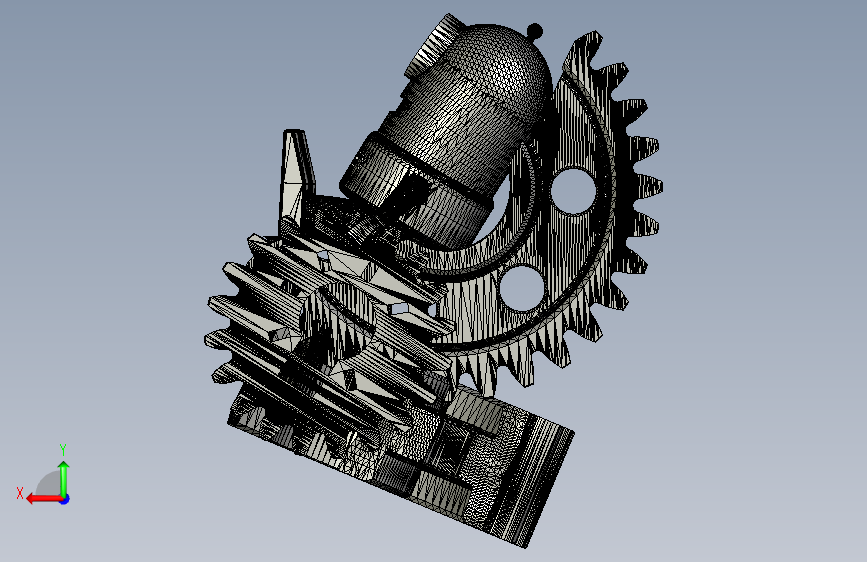
Task: Click the lower round hole in the large gear
Action: pyautogui.click(x=522, y=288)
